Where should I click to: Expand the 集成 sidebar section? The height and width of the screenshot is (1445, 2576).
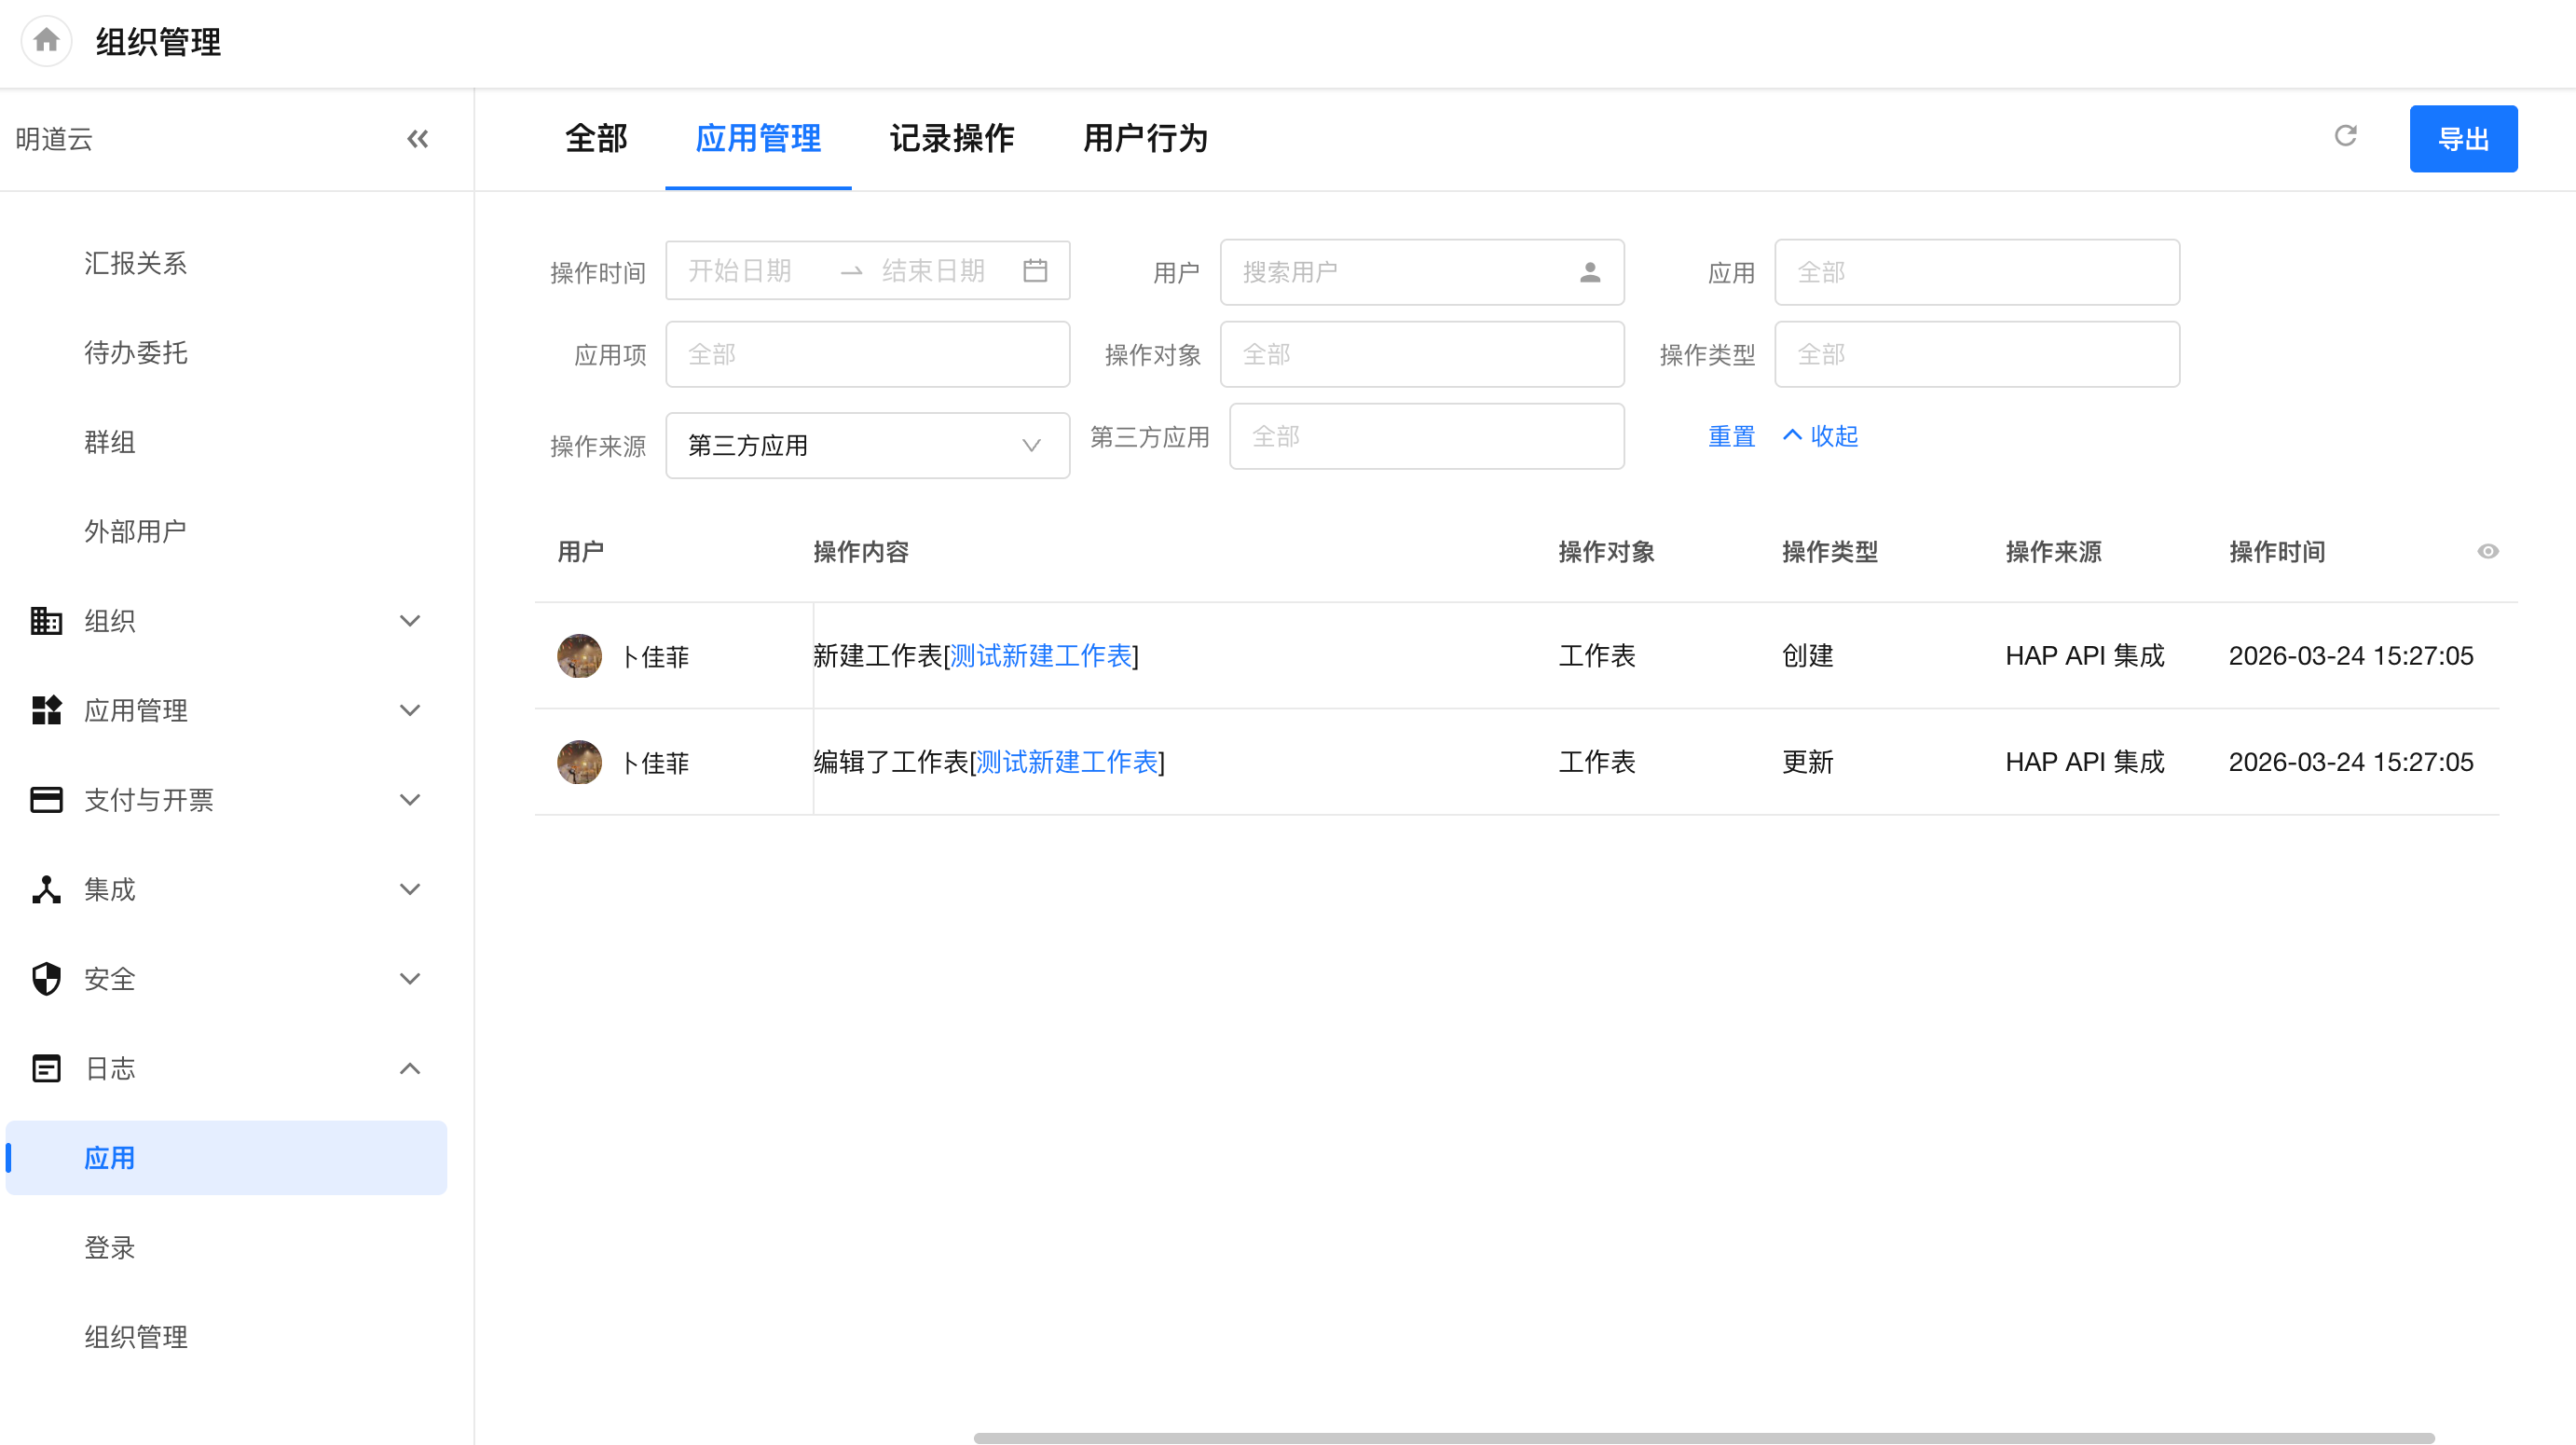click(x=409, y=889)
